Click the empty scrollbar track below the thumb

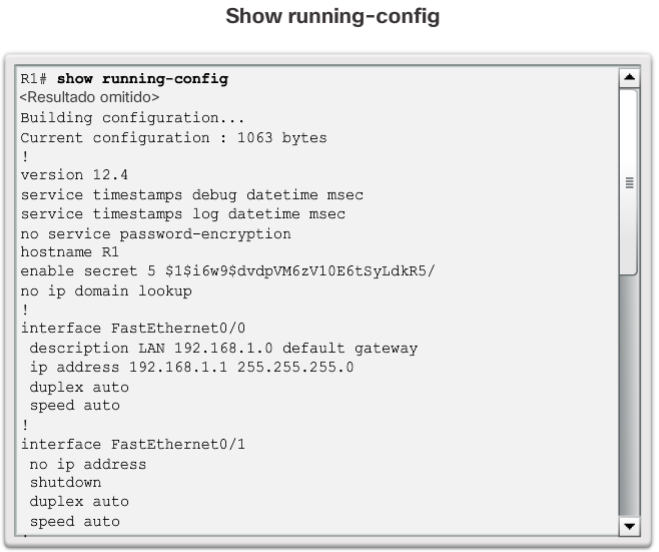point(628,400)
